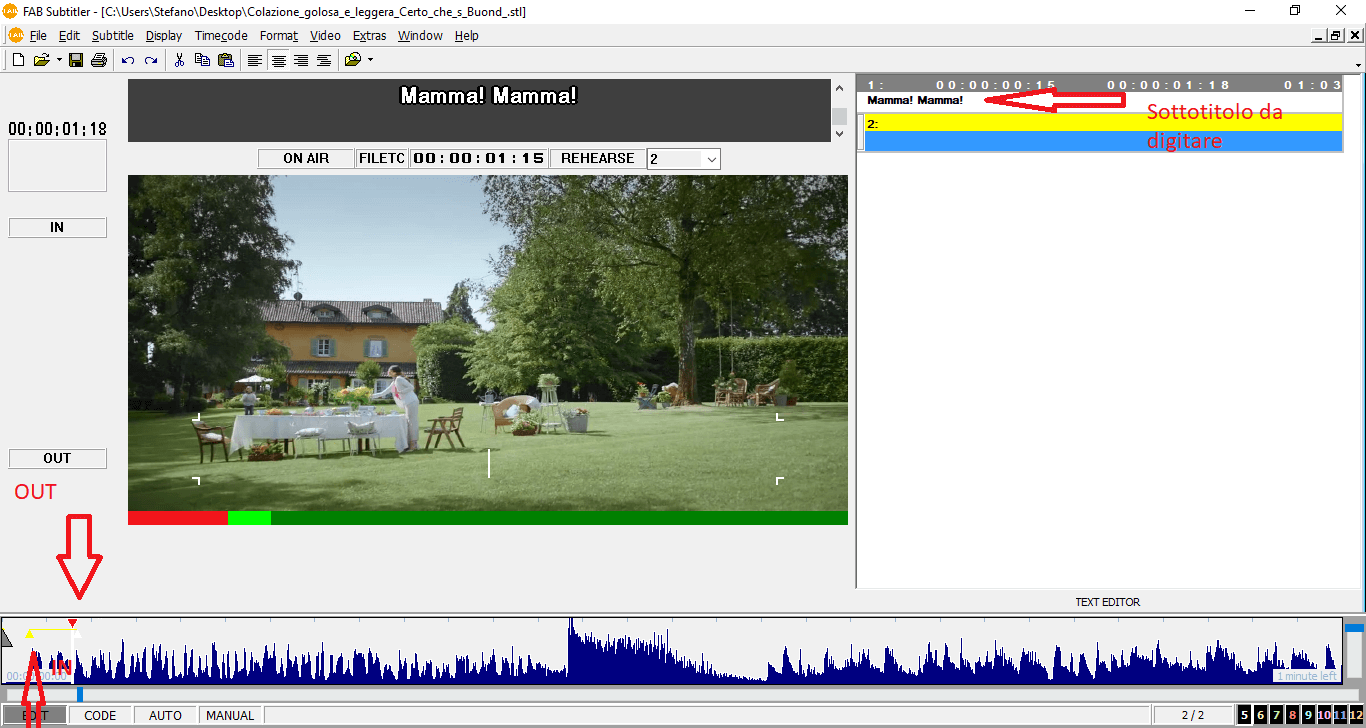Click the Copy icon in toolbar
Viewport: 1366px width, 728px height.
(x=202, y=60)
